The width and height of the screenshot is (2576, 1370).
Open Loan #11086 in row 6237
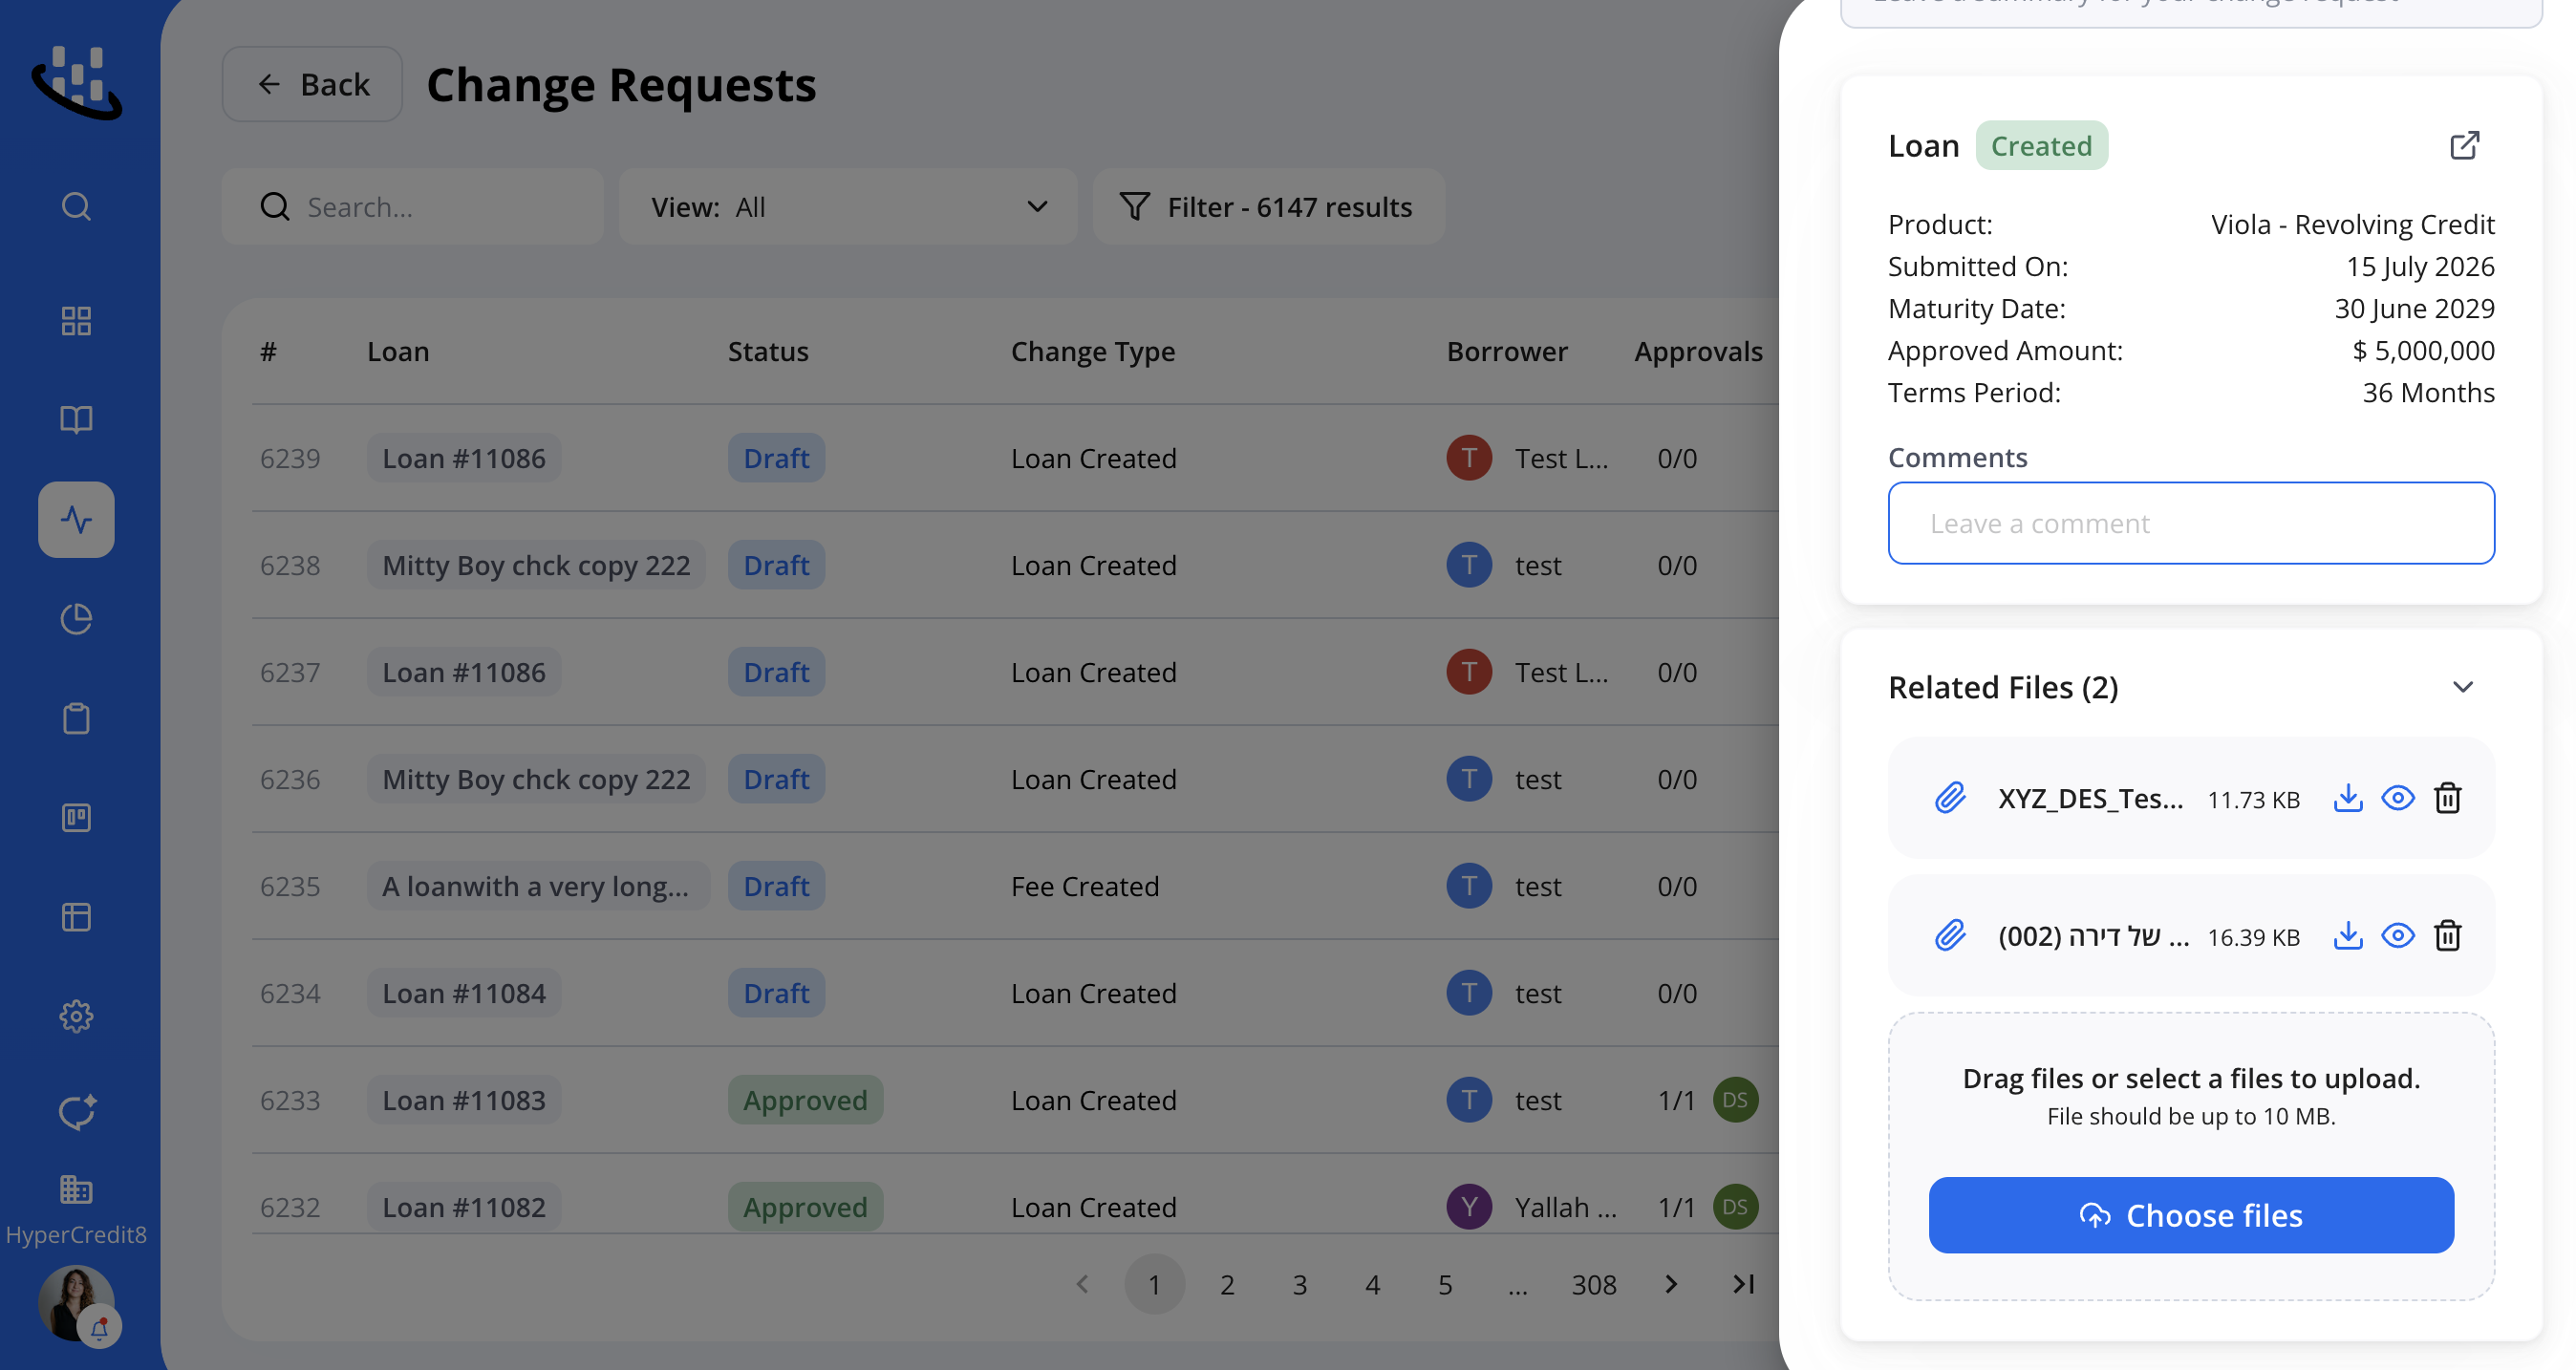coord(464,672)
